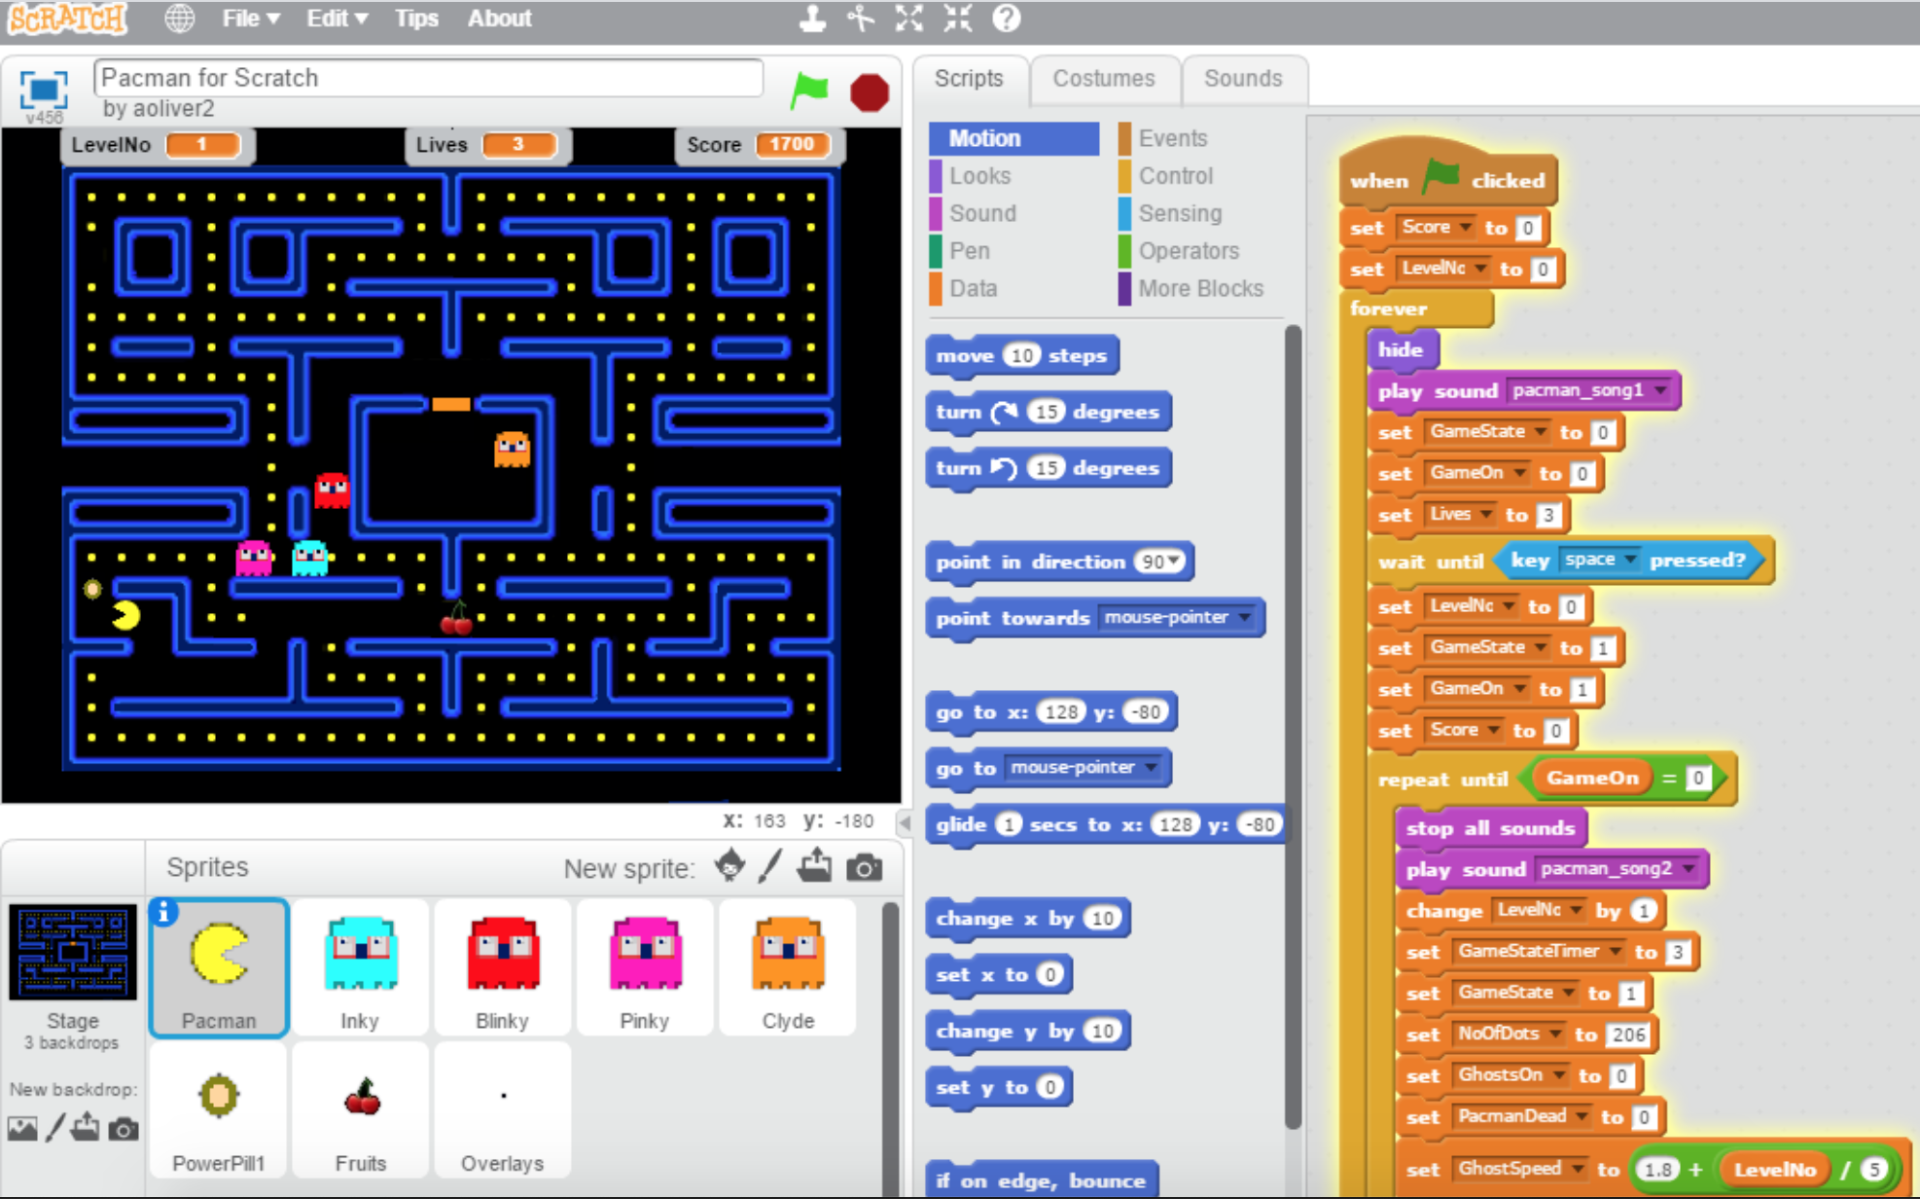Image resolution: width=1920 pixels, height=1199 pixels.
Task: Click the Block help question icon
Action: (x=1006, y=18)
